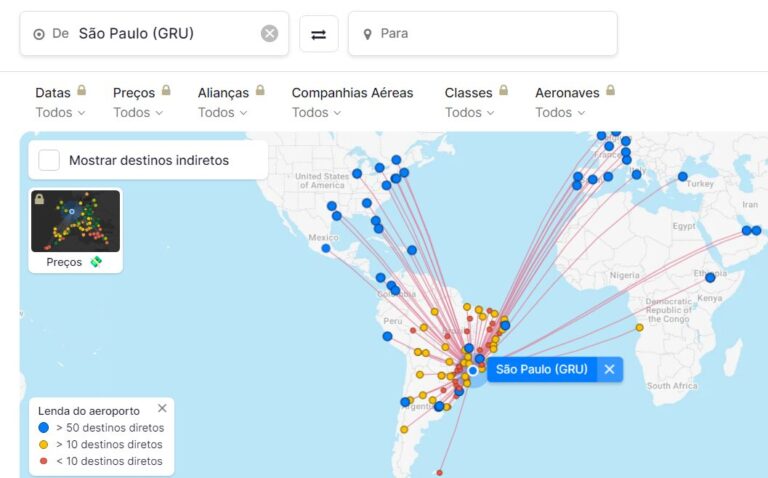768x478 pixels.
Task: Select the São Paulo origin marker on map
Action: pyautogui.click(x=473, y=371)
